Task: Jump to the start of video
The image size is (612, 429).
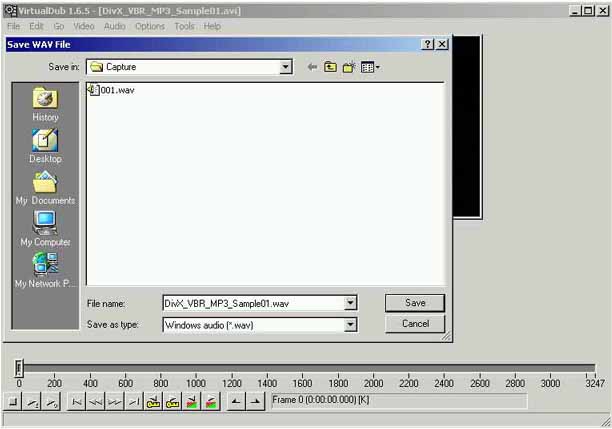Action: (x=76, y=401)
